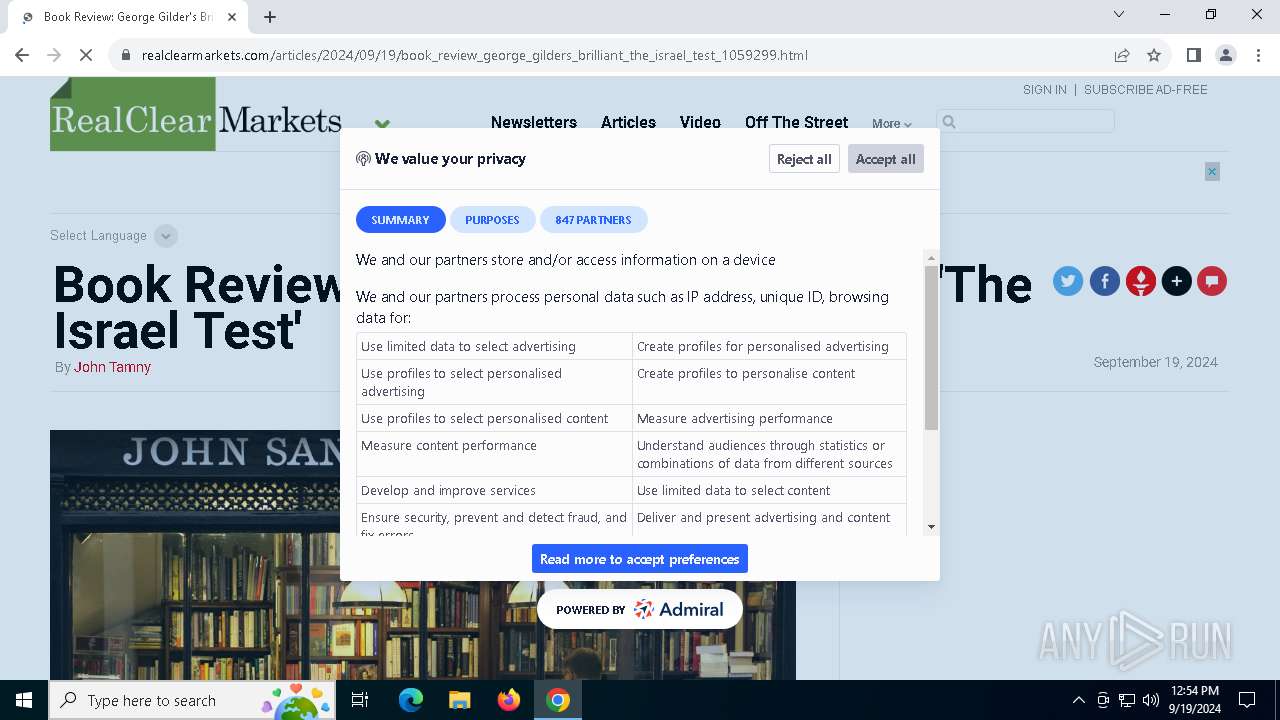Click privacy dialog scroll down arrow
Image resolution: width=1280 pixels, height=720 pixels.
tap(931, 527)
